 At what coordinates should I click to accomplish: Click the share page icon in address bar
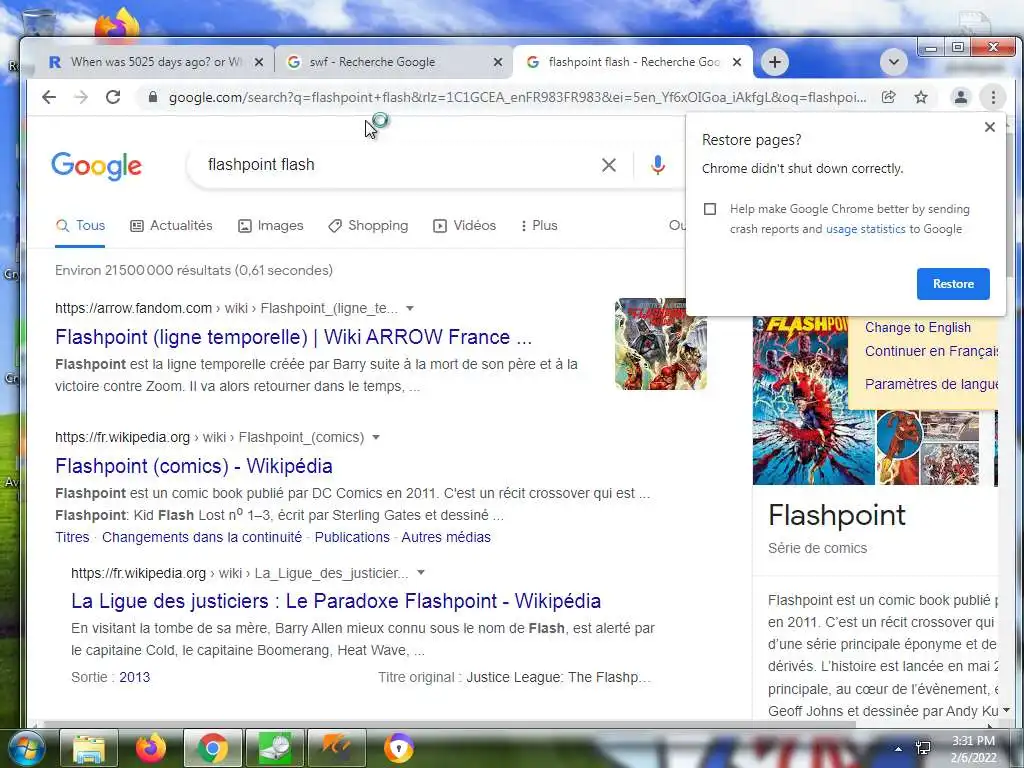pyautogui.click(x=888, y=97)
